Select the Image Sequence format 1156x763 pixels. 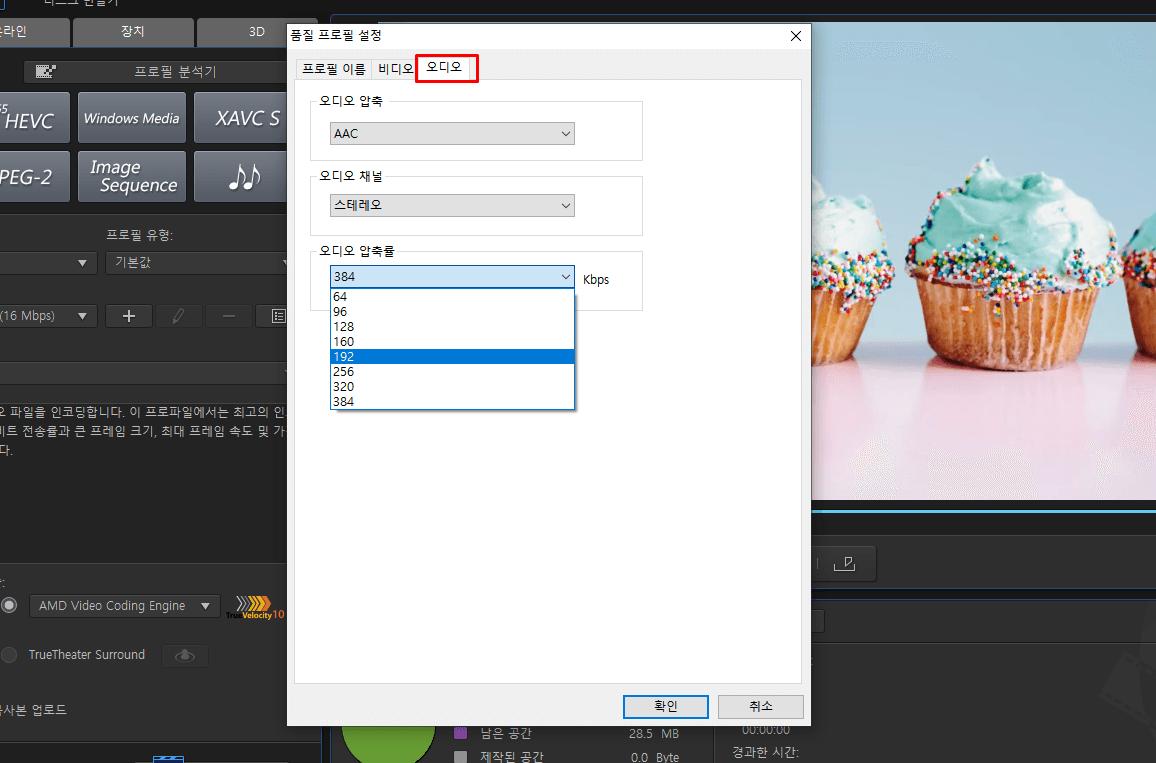point(131,176)
